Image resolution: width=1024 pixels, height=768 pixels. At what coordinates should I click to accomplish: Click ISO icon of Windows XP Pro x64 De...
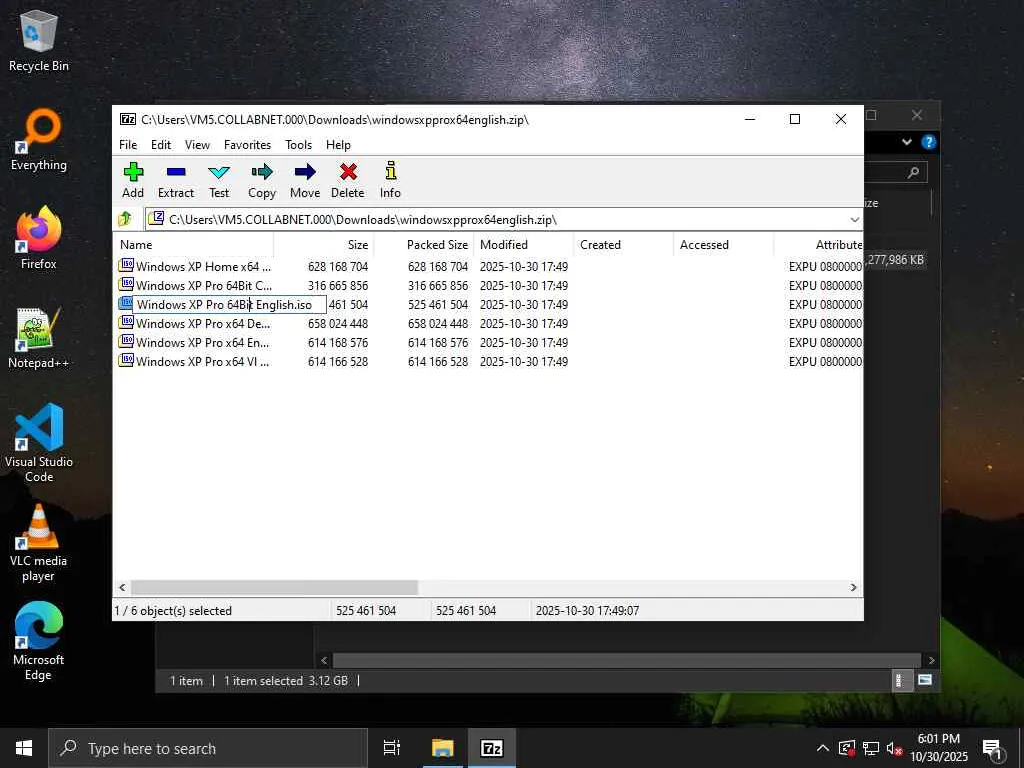[x=126, y=323]
